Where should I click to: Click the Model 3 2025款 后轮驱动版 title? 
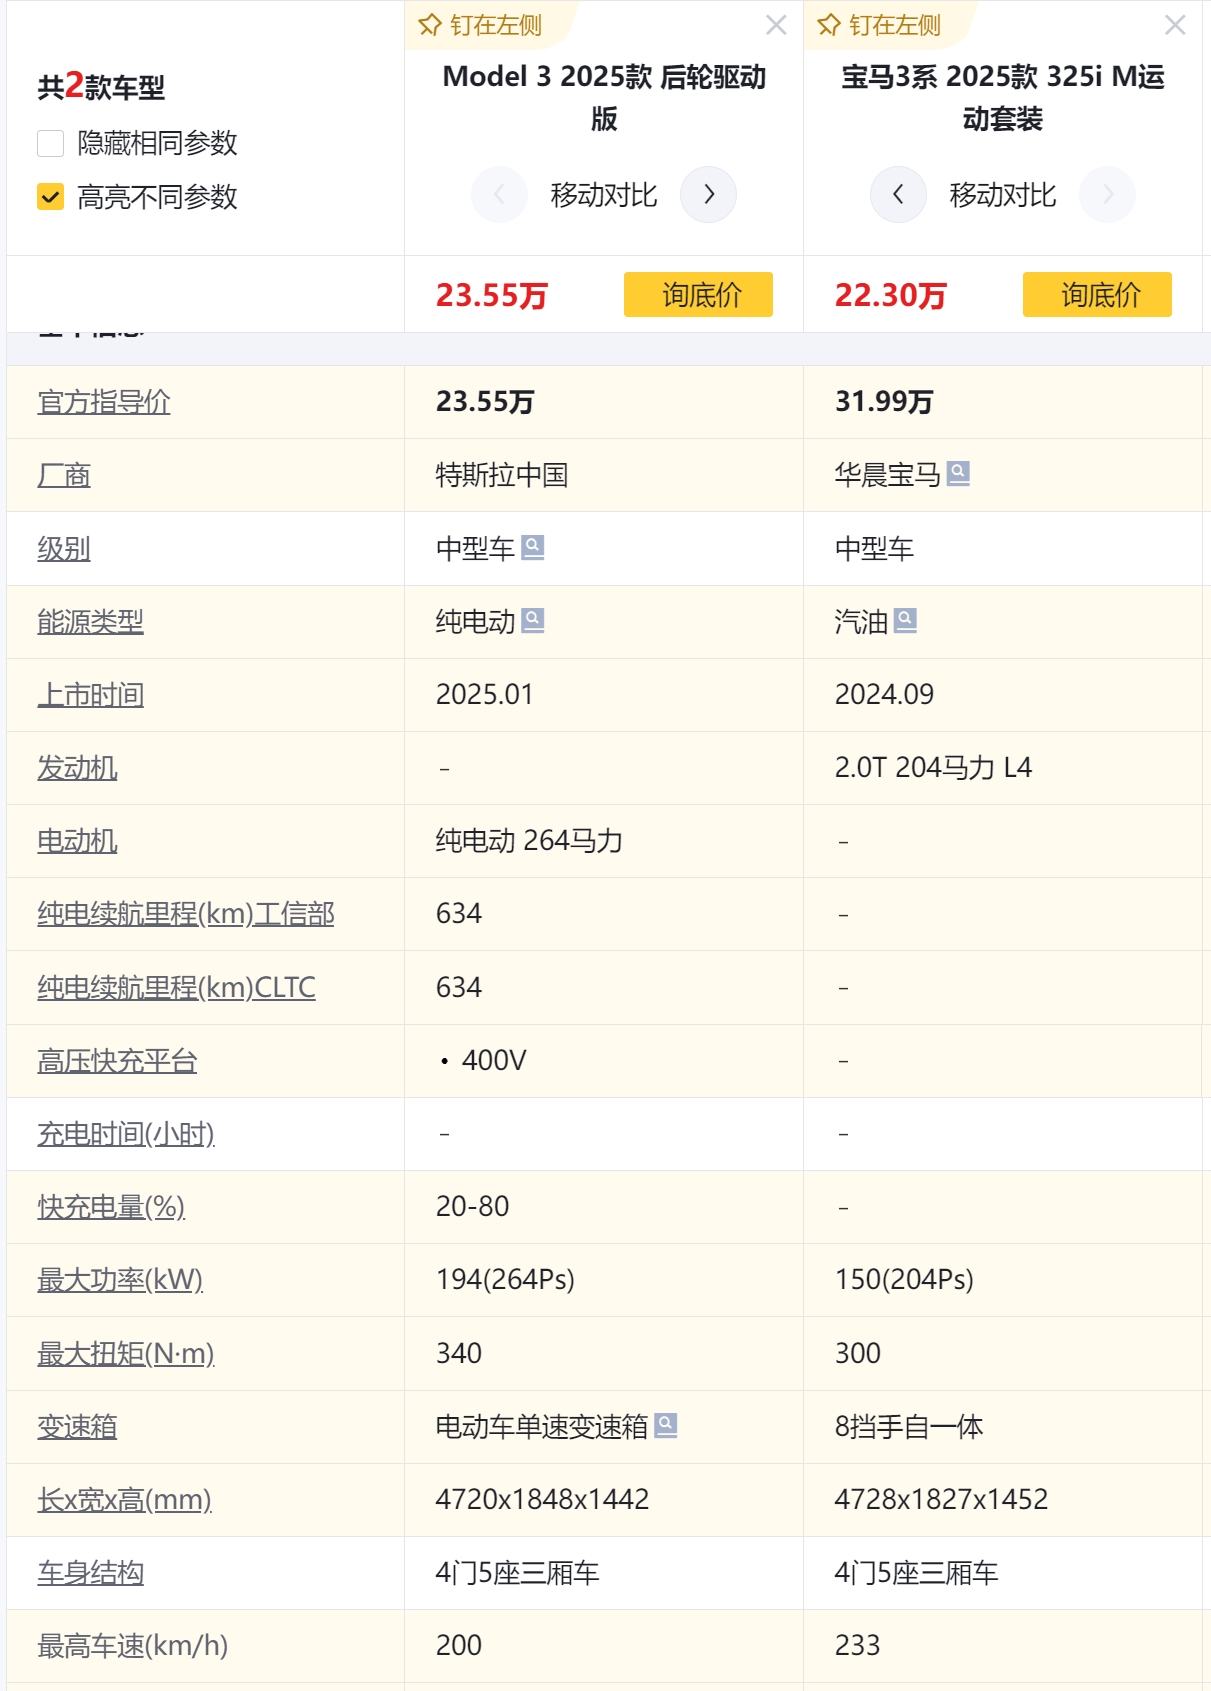(x=604, y=97)
